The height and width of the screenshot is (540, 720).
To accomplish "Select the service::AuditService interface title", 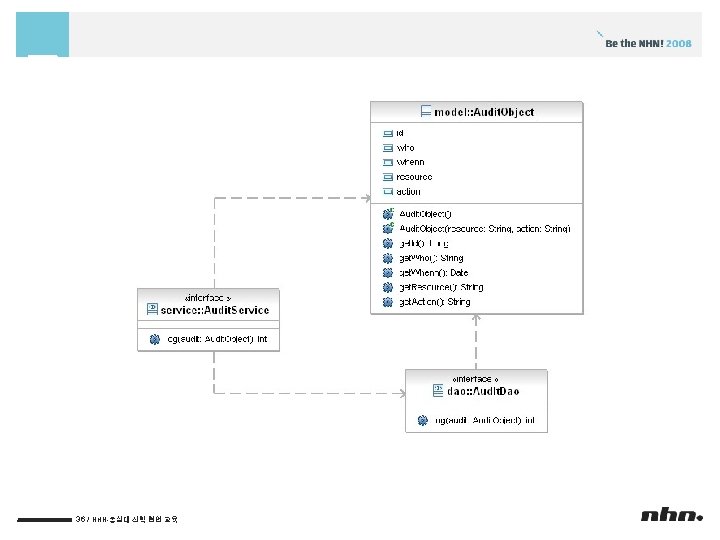I will coord(214,310).
